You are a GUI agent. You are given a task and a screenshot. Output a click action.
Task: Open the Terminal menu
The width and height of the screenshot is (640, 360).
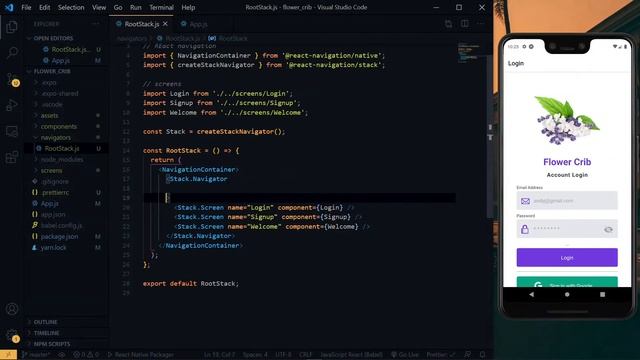(161, 7)
